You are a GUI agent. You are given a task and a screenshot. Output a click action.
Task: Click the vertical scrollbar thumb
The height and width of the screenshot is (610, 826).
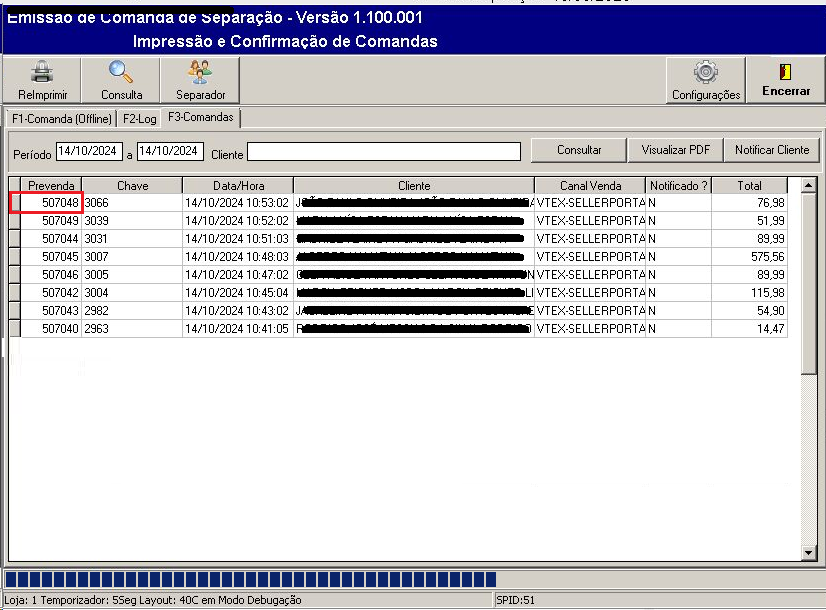[808, 284]
